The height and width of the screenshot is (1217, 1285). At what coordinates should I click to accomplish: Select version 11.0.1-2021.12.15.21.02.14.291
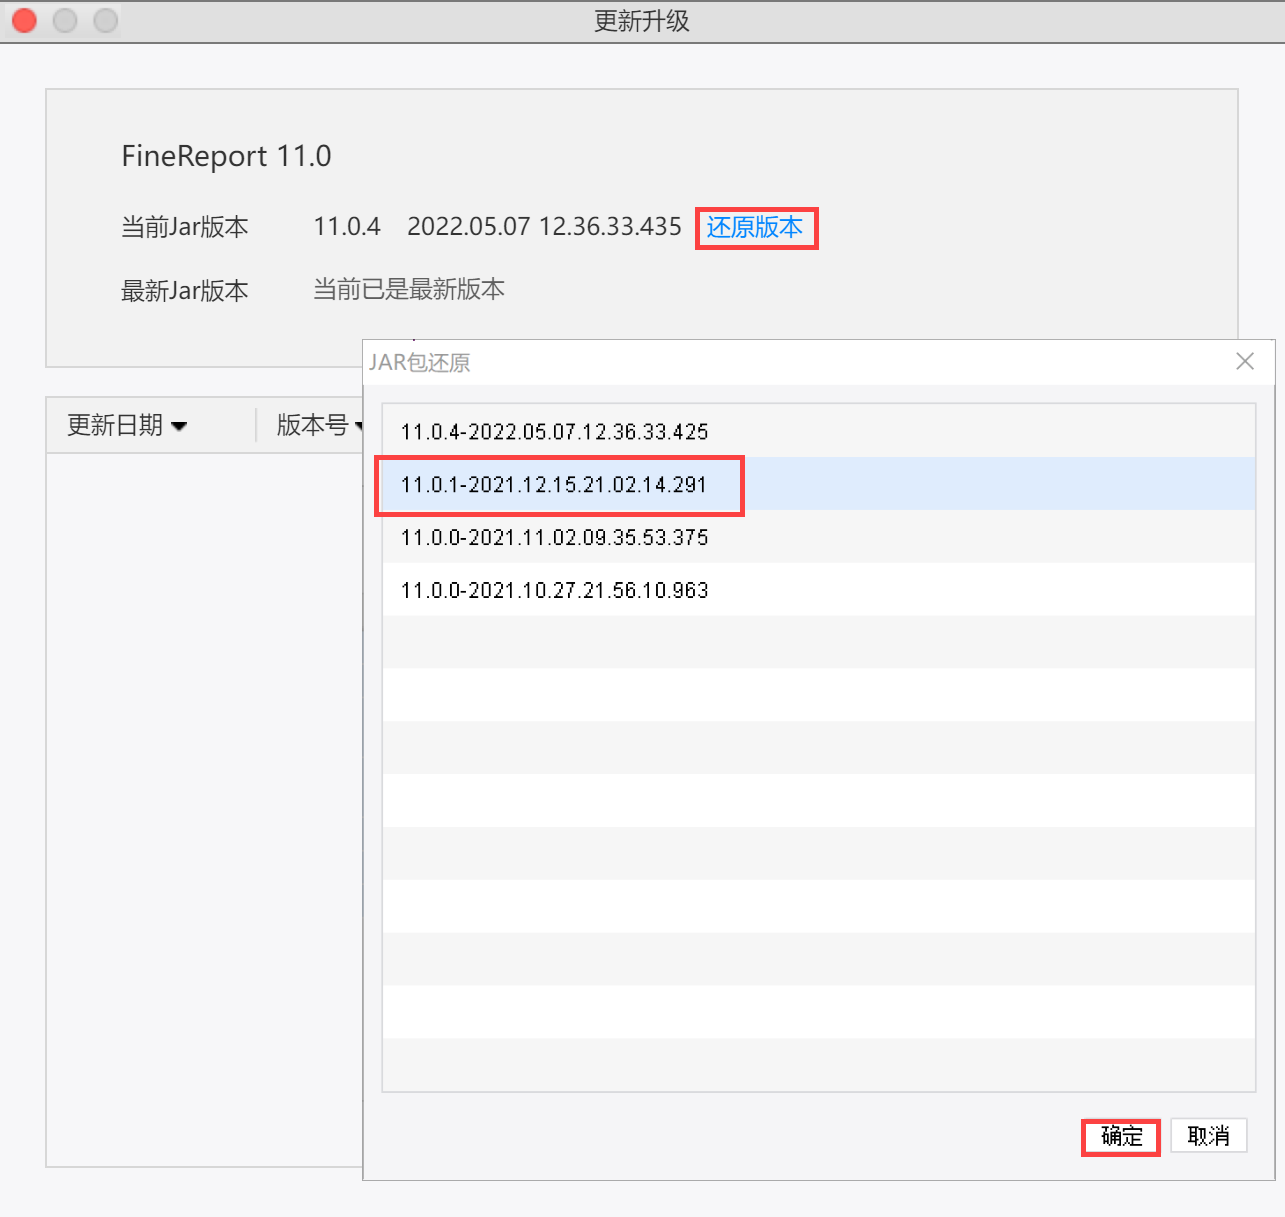coord(818,484)
